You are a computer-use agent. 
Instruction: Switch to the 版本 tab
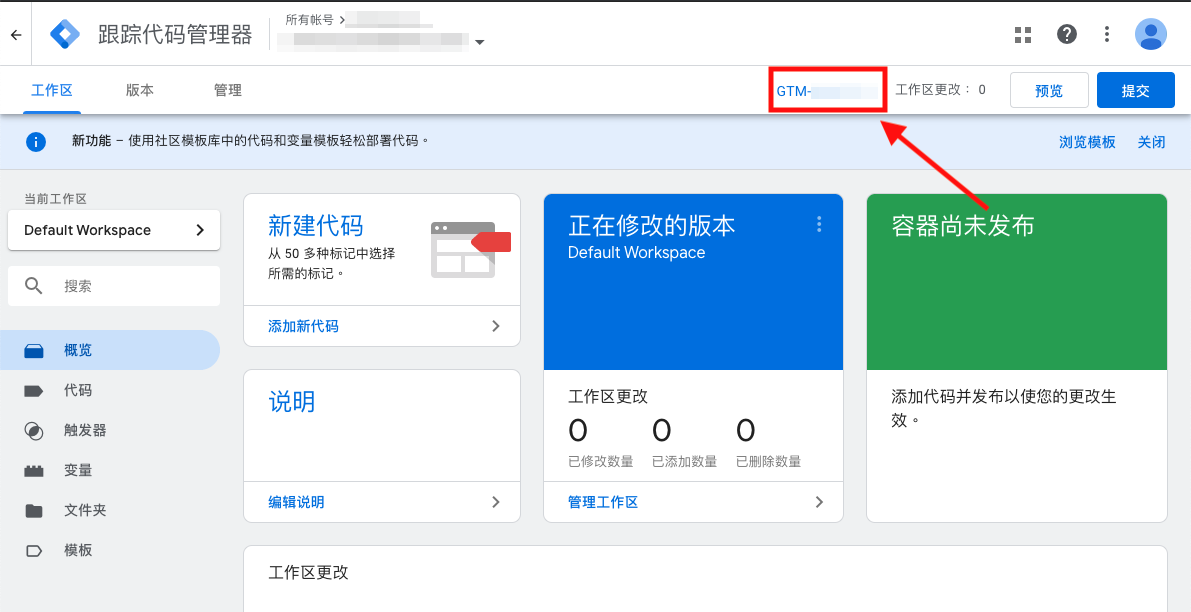tap(140, 90)
